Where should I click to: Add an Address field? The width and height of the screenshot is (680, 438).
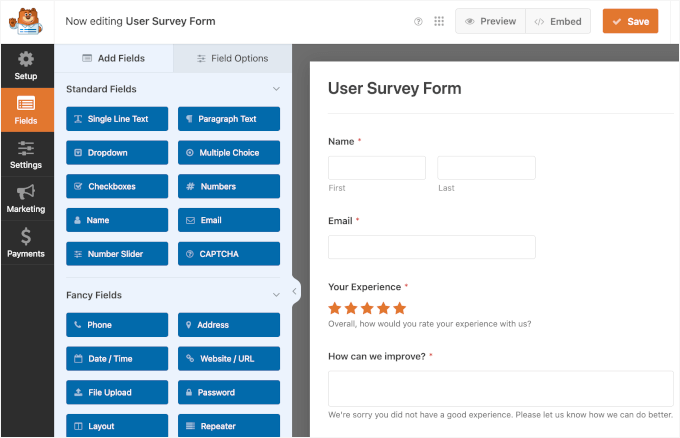(x=229, y=325)
